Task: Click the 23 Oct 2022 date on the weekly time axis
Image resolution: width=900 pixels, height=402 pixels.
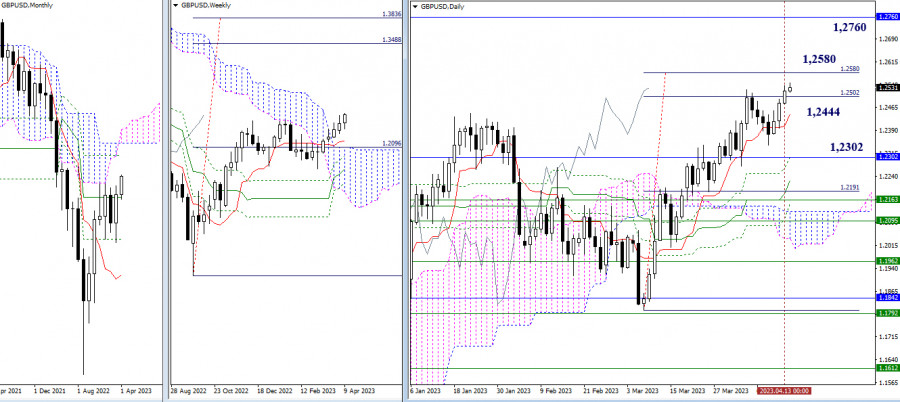Action: [x=230, y=391]
